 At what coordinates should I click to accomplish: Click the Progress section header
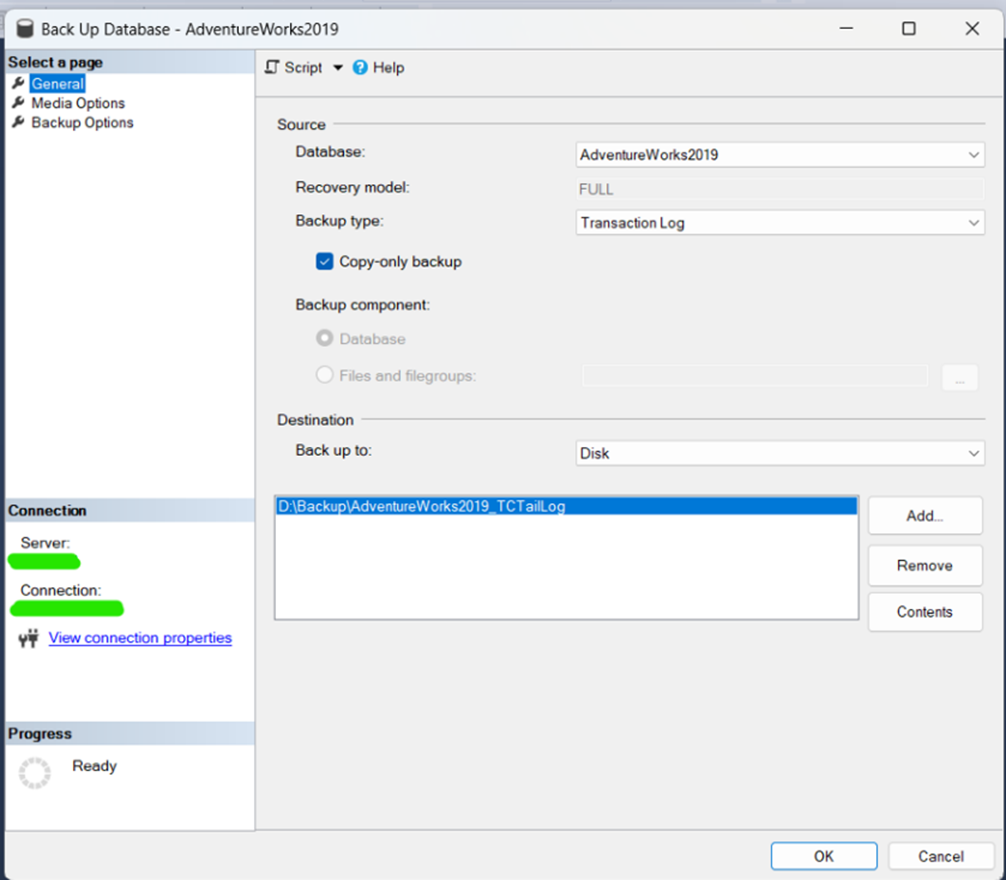coord(130,733)
